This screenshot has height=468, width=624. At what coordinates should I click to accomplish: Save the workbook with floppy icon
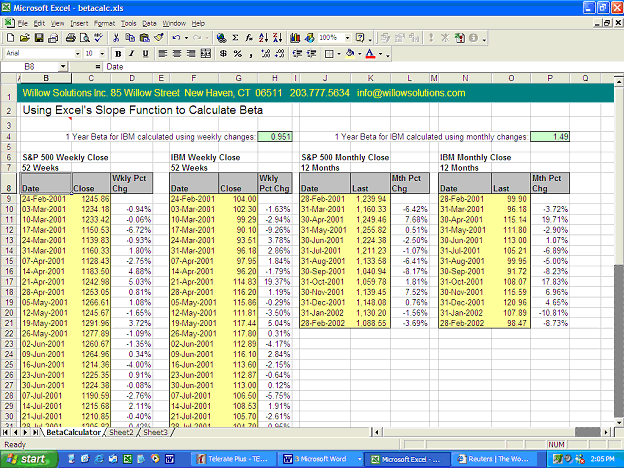(39, 38)
